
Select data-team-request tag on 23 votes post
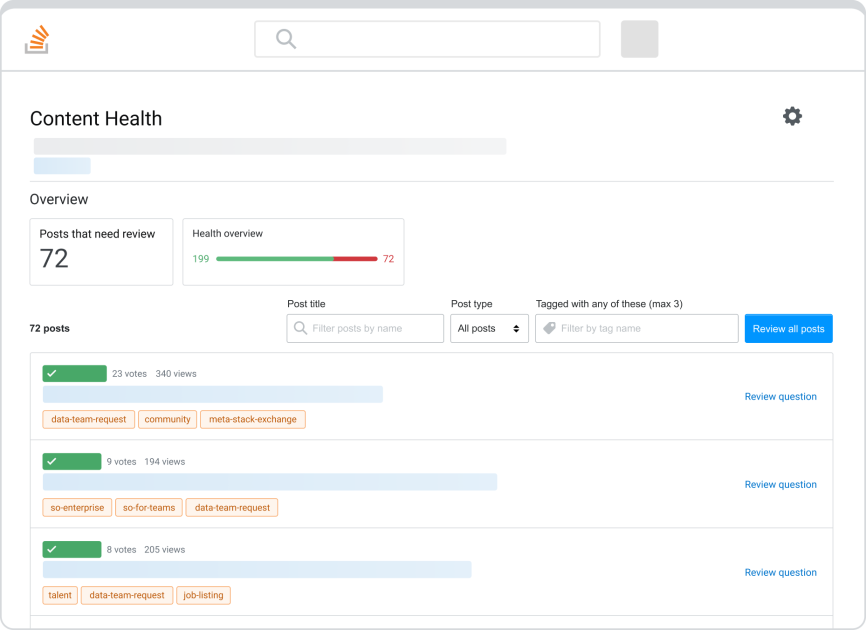point(88,419)
